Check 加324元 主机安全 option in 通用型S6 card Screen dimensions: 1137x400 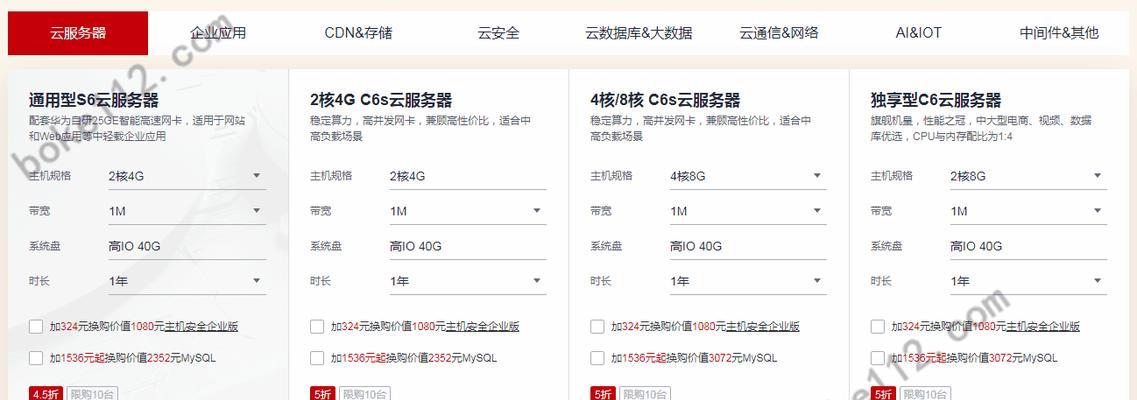[x=36, y=327]
